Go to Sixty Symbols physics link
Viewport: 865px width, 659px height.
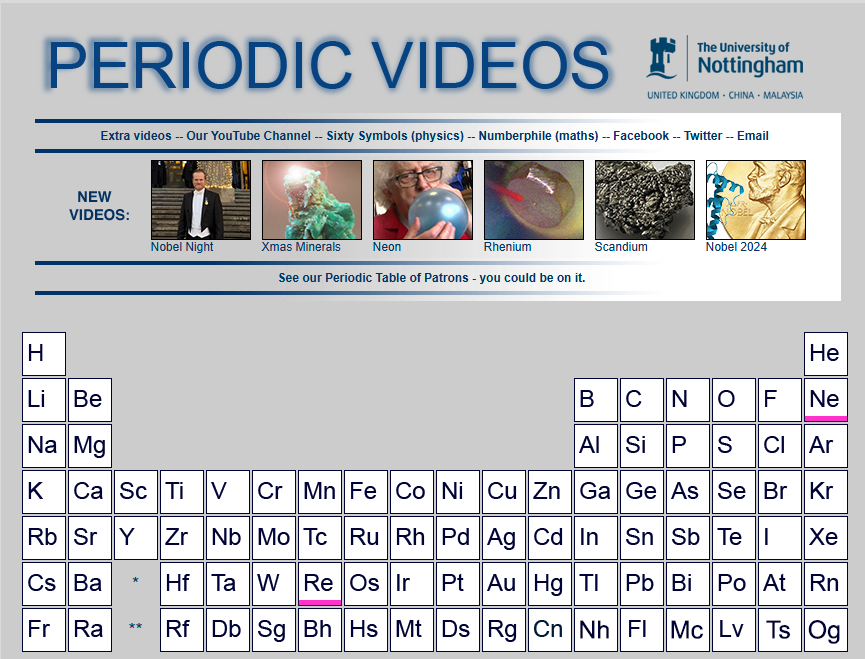(x=395, y=136)
